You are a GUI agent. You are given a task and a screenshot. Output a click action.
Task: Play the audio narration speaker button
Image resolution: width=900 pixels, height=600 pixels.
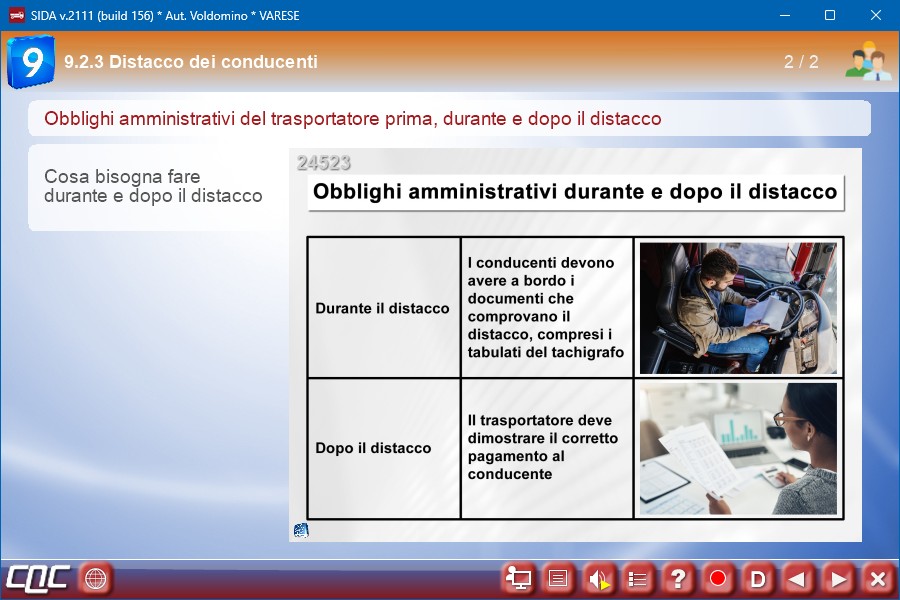click(x=598, y=578)
